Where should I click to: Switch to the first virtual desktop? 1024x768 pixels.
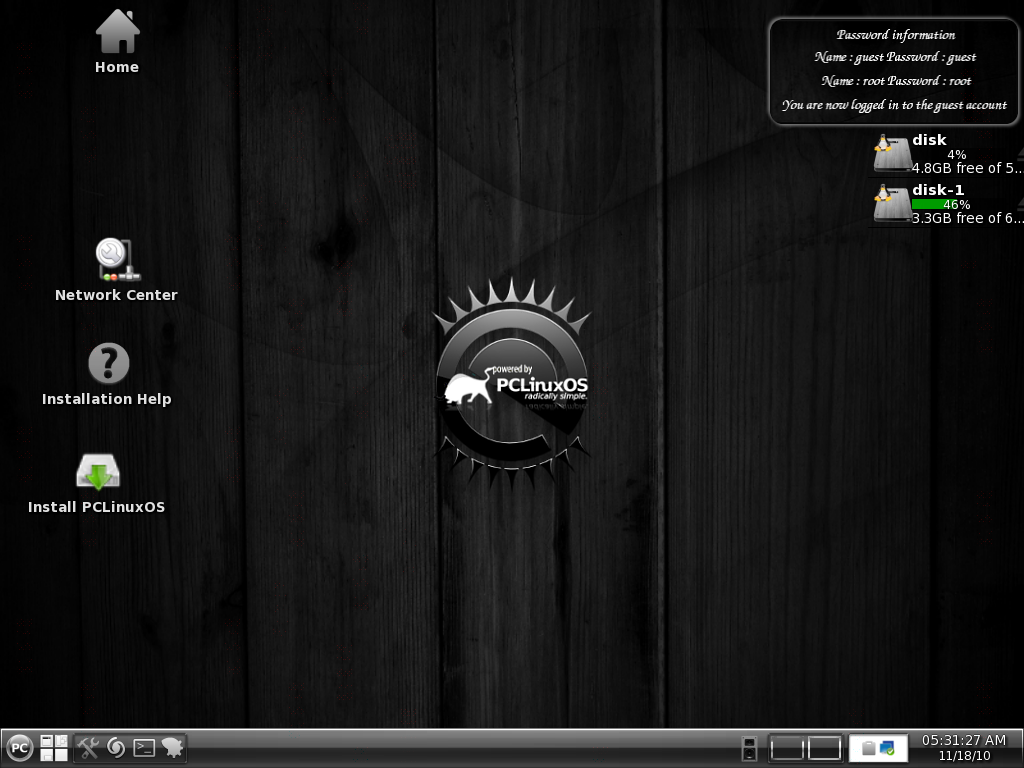pos(788,747)
